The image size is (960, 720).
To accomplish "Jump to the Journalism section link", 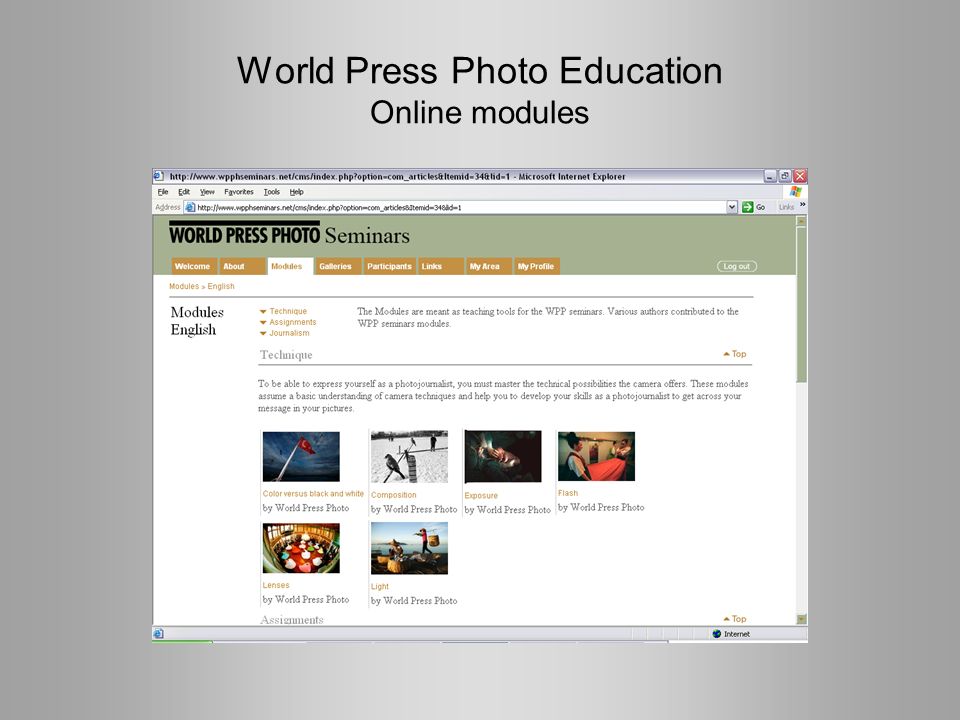I will tap(289, 333).
